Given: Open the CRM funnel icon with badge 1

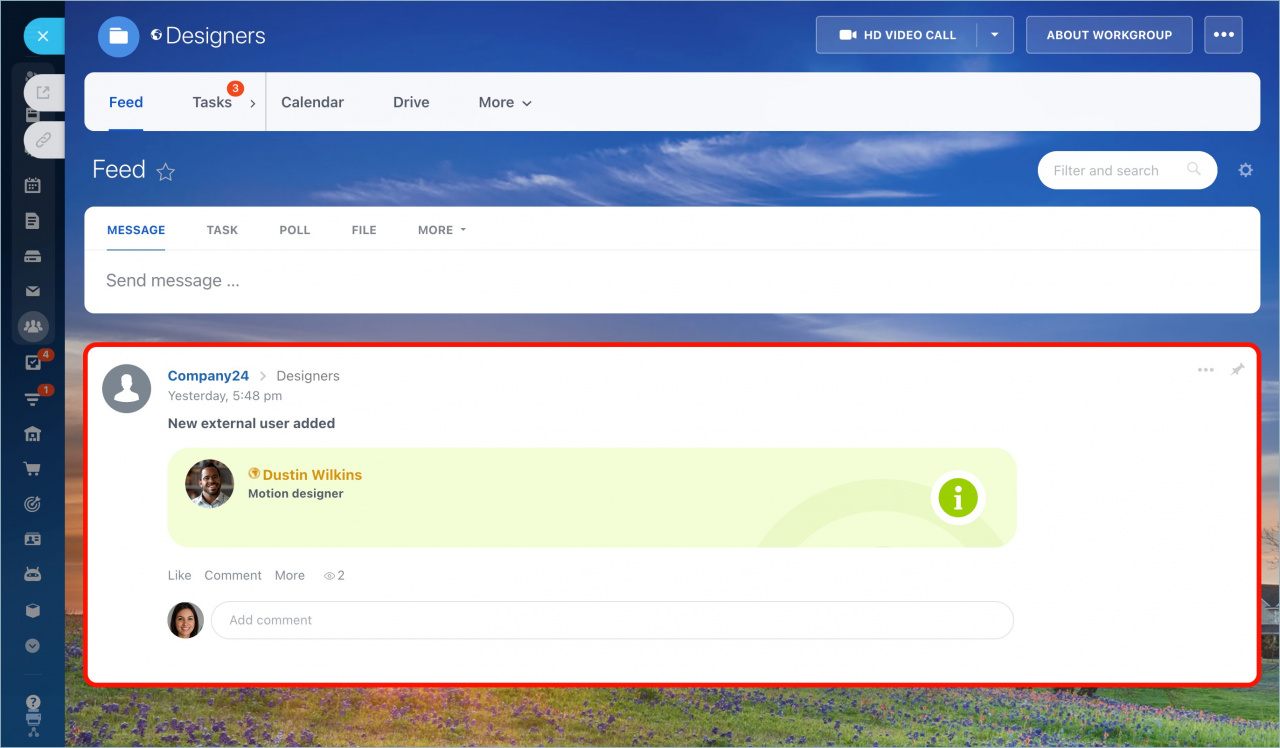Looking at the screenshot, I should (34, 397).
